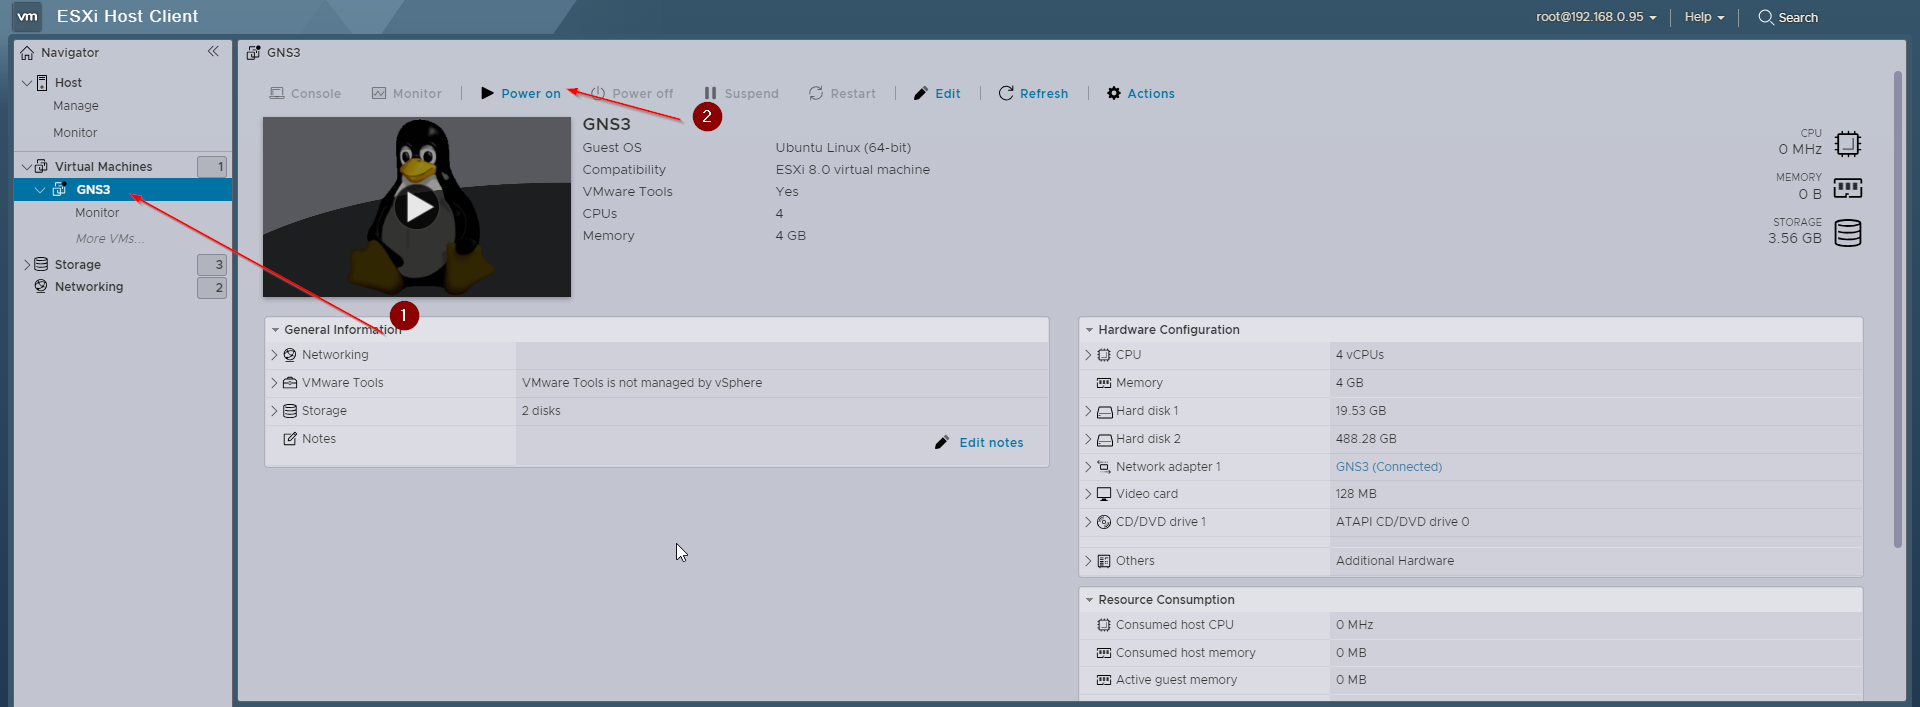1920x707 pixels.
Task: Collapse the Navigator panel with double chevron
Action: click(213, 51)
